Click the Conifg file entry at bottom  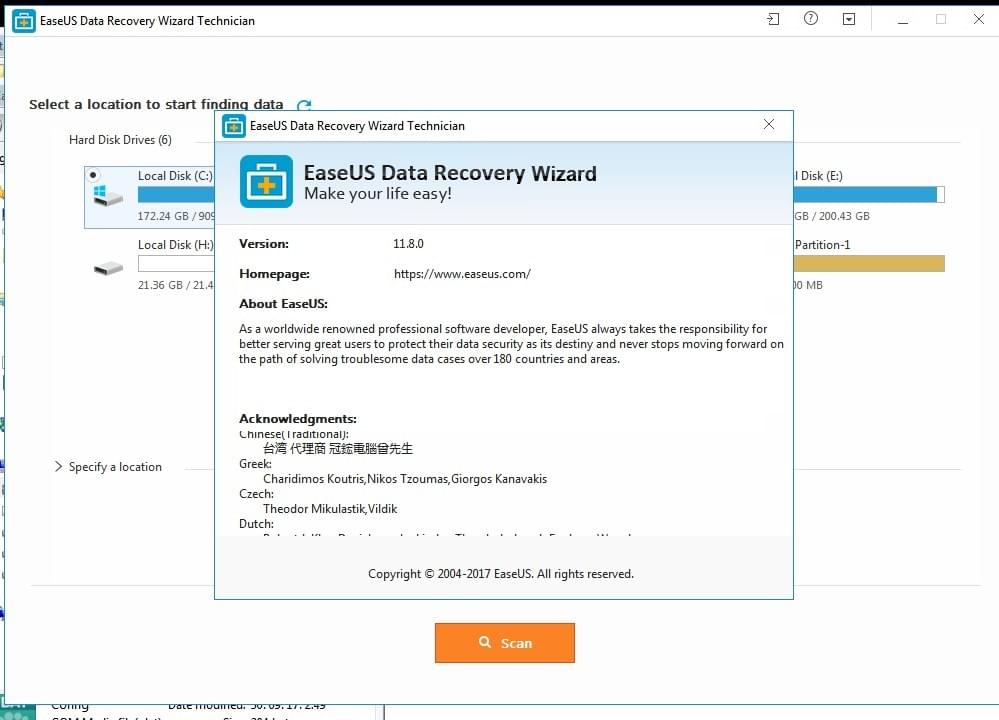[69, 705]
